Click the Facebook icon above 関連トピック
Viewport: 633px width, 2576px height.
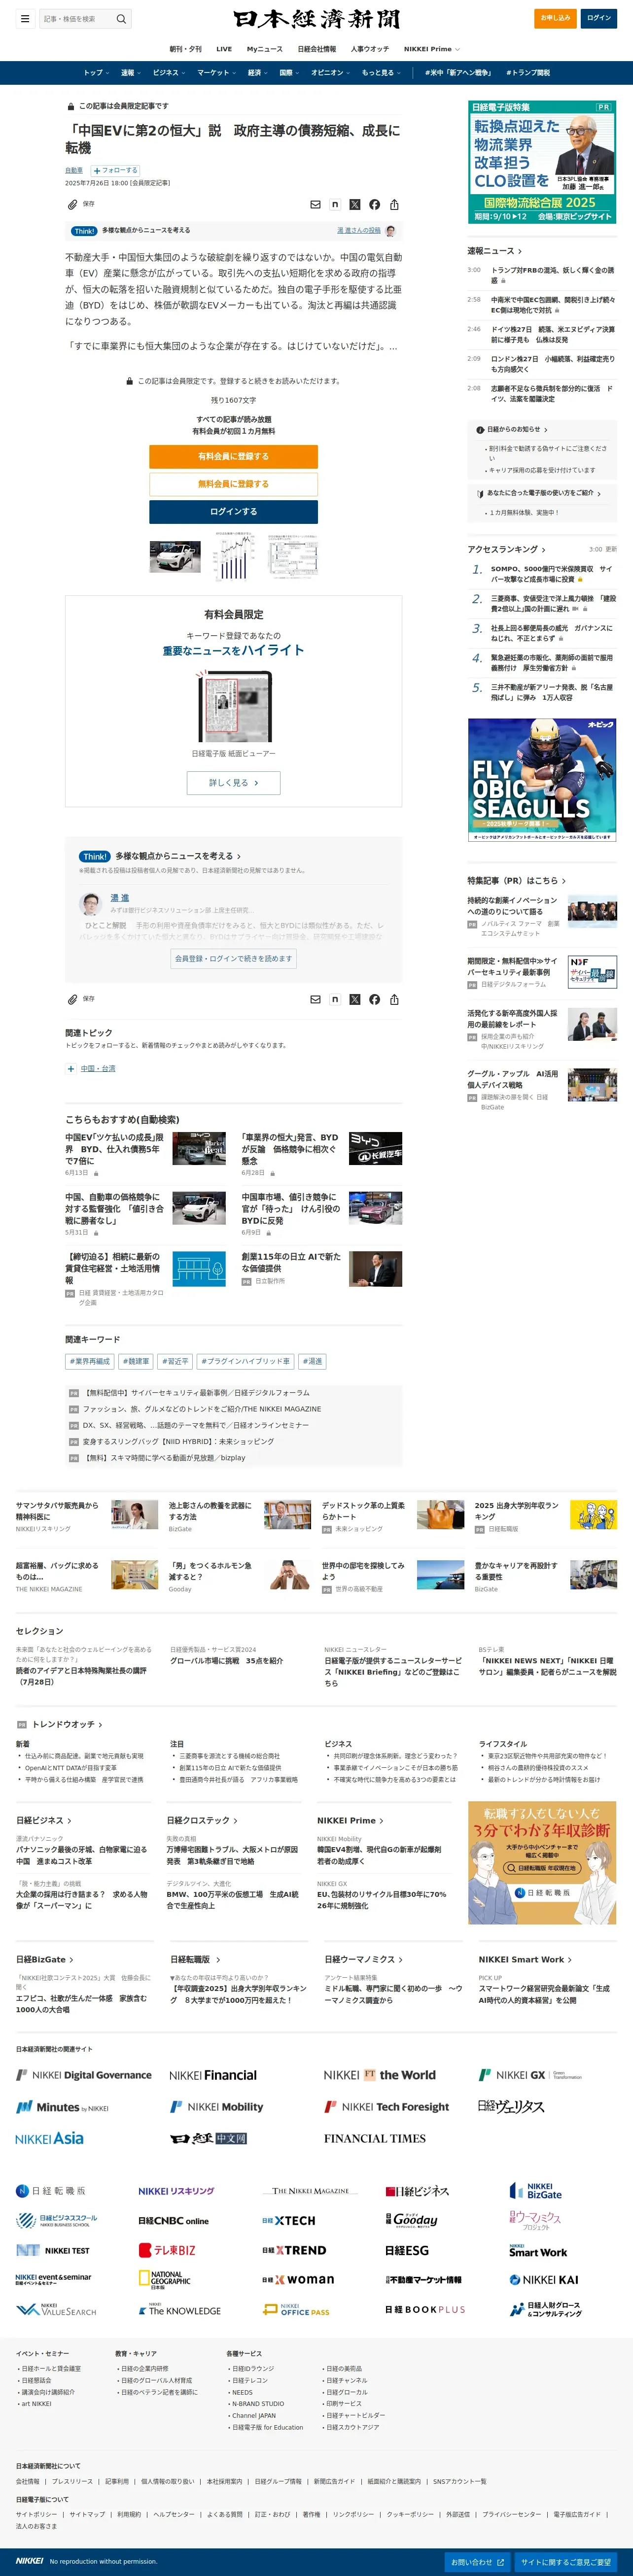pos(374,999)
